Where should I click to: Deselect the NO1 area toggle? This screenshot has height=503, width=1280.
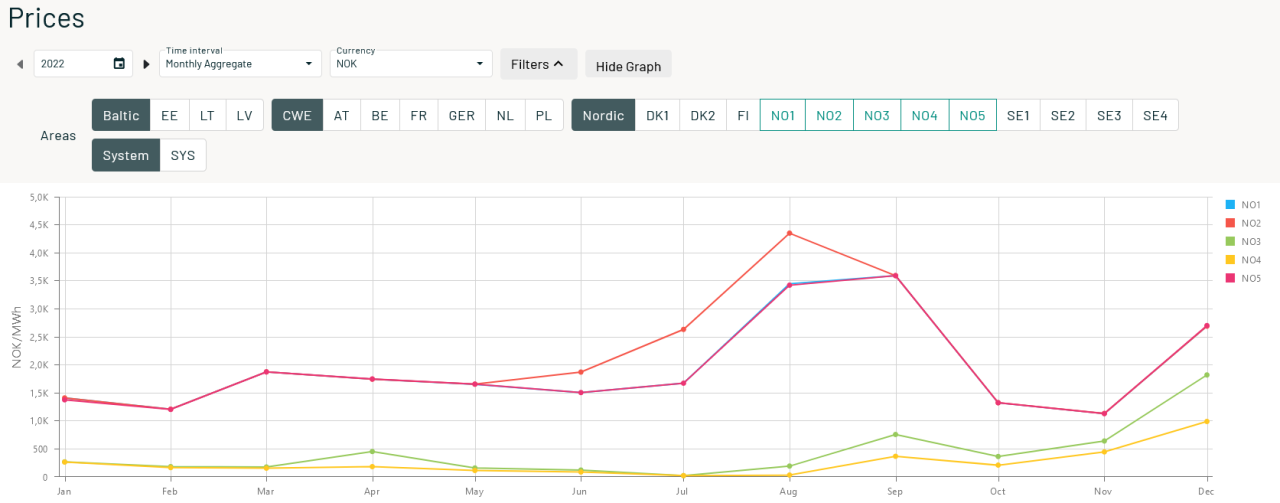(x=783, y=115)
